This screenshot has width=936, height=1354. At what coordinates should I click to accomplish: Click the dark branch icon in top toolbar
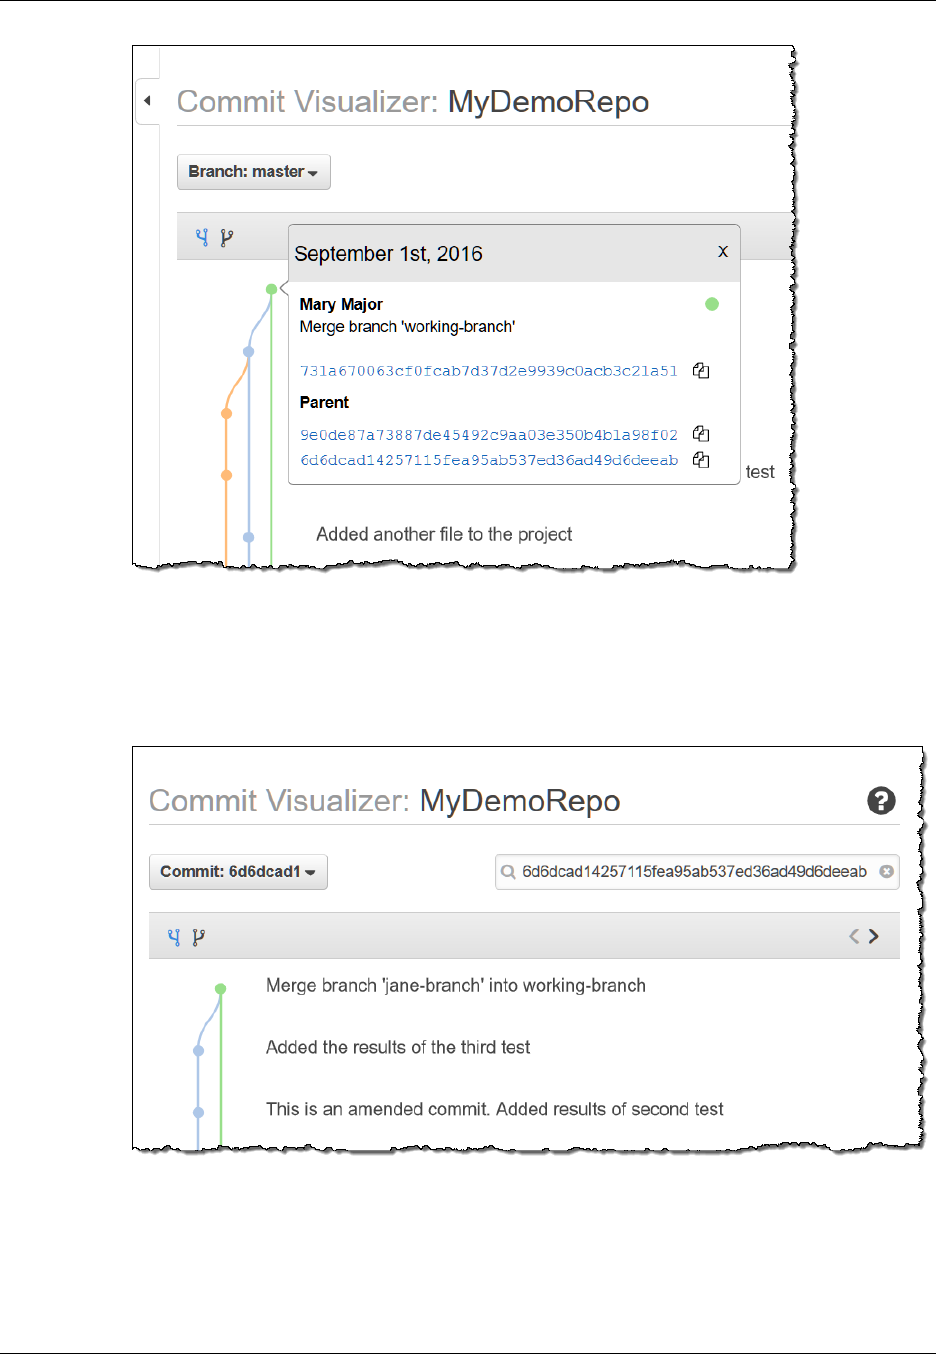pyautogui.click(x=226, y=237)
